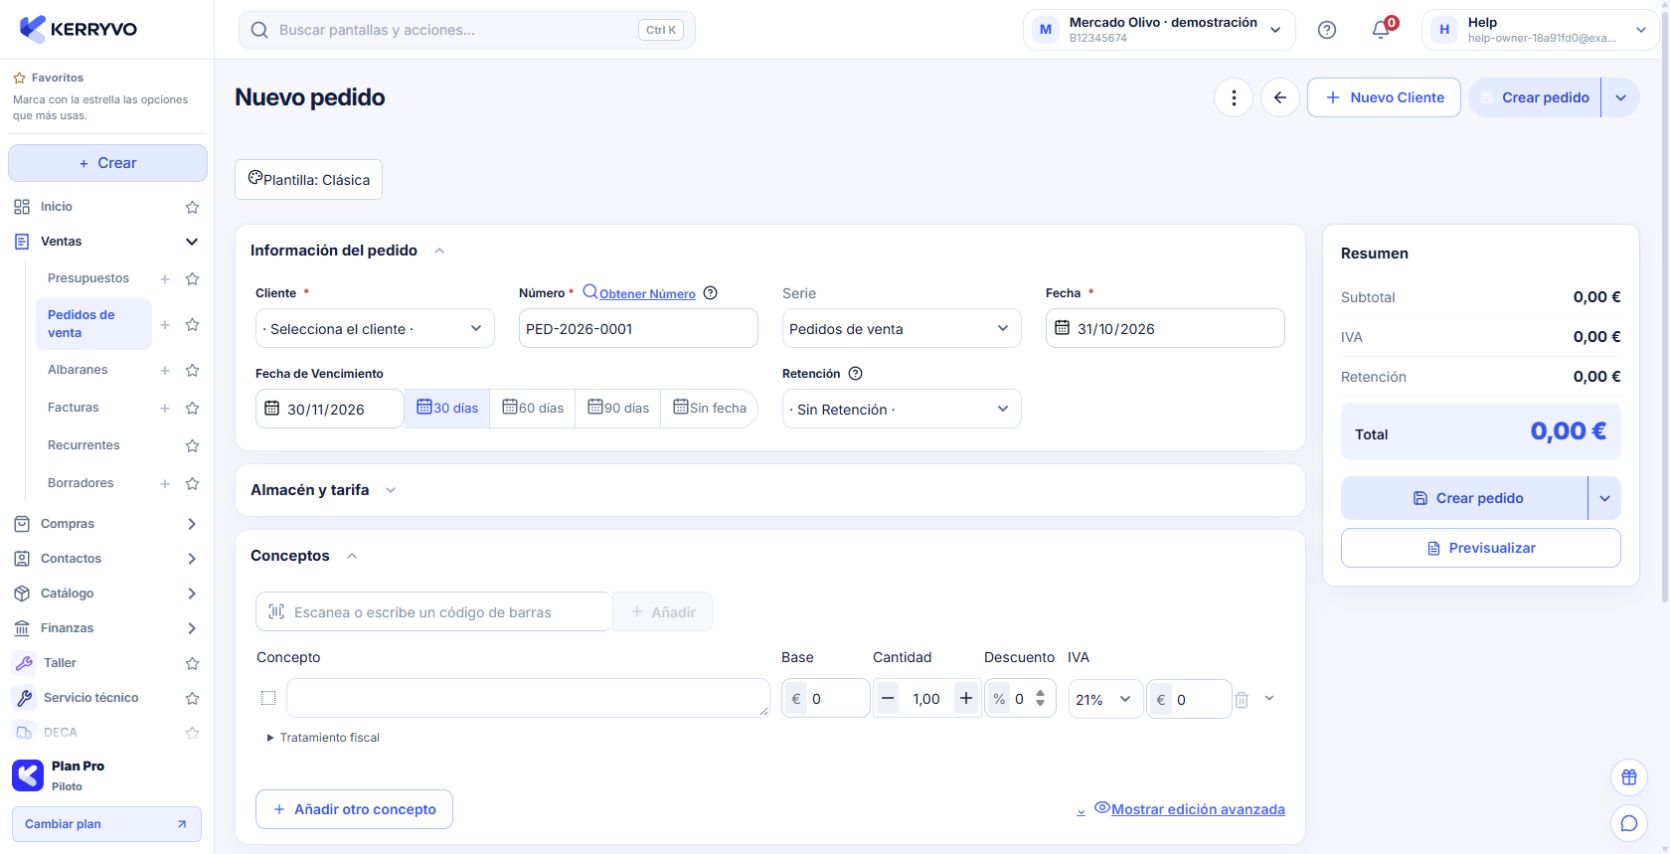Open the Serie dropdown Pedidos de venta
This screenshot has width=1670, height=854.
(x=901, y=329)
